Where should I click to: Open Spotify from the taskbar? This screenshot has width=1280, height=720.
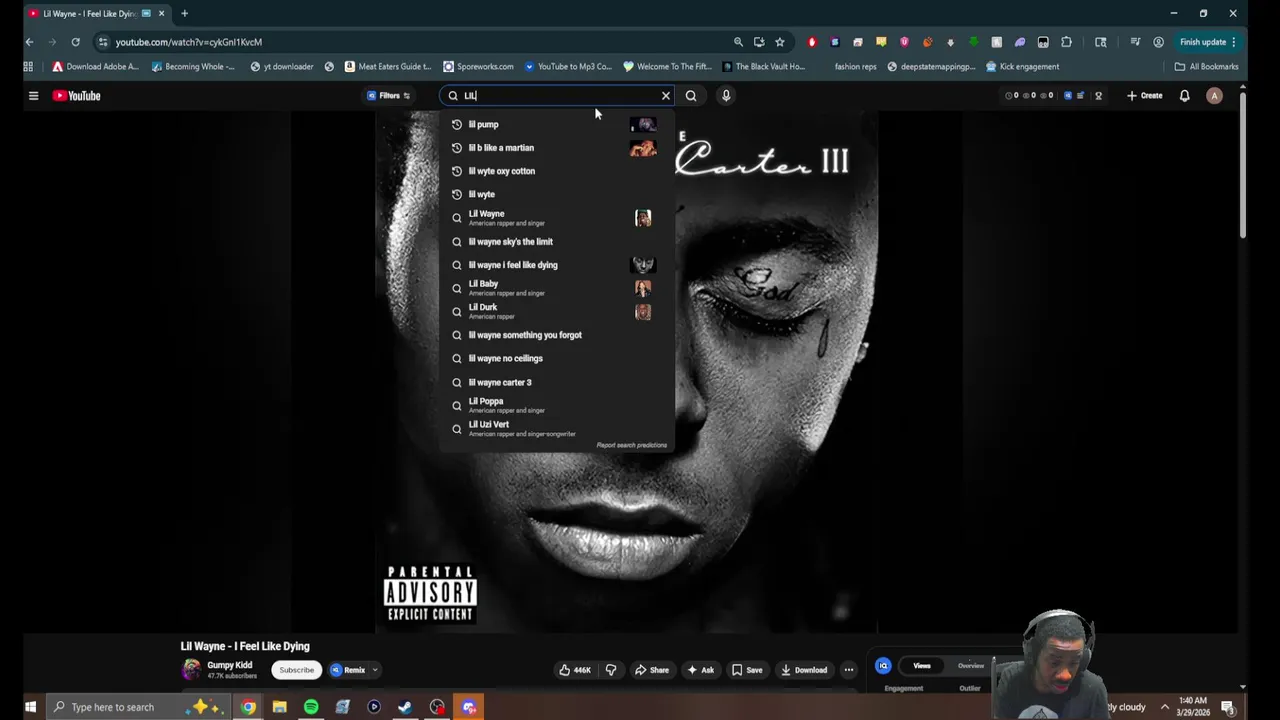tap(311, 707)
